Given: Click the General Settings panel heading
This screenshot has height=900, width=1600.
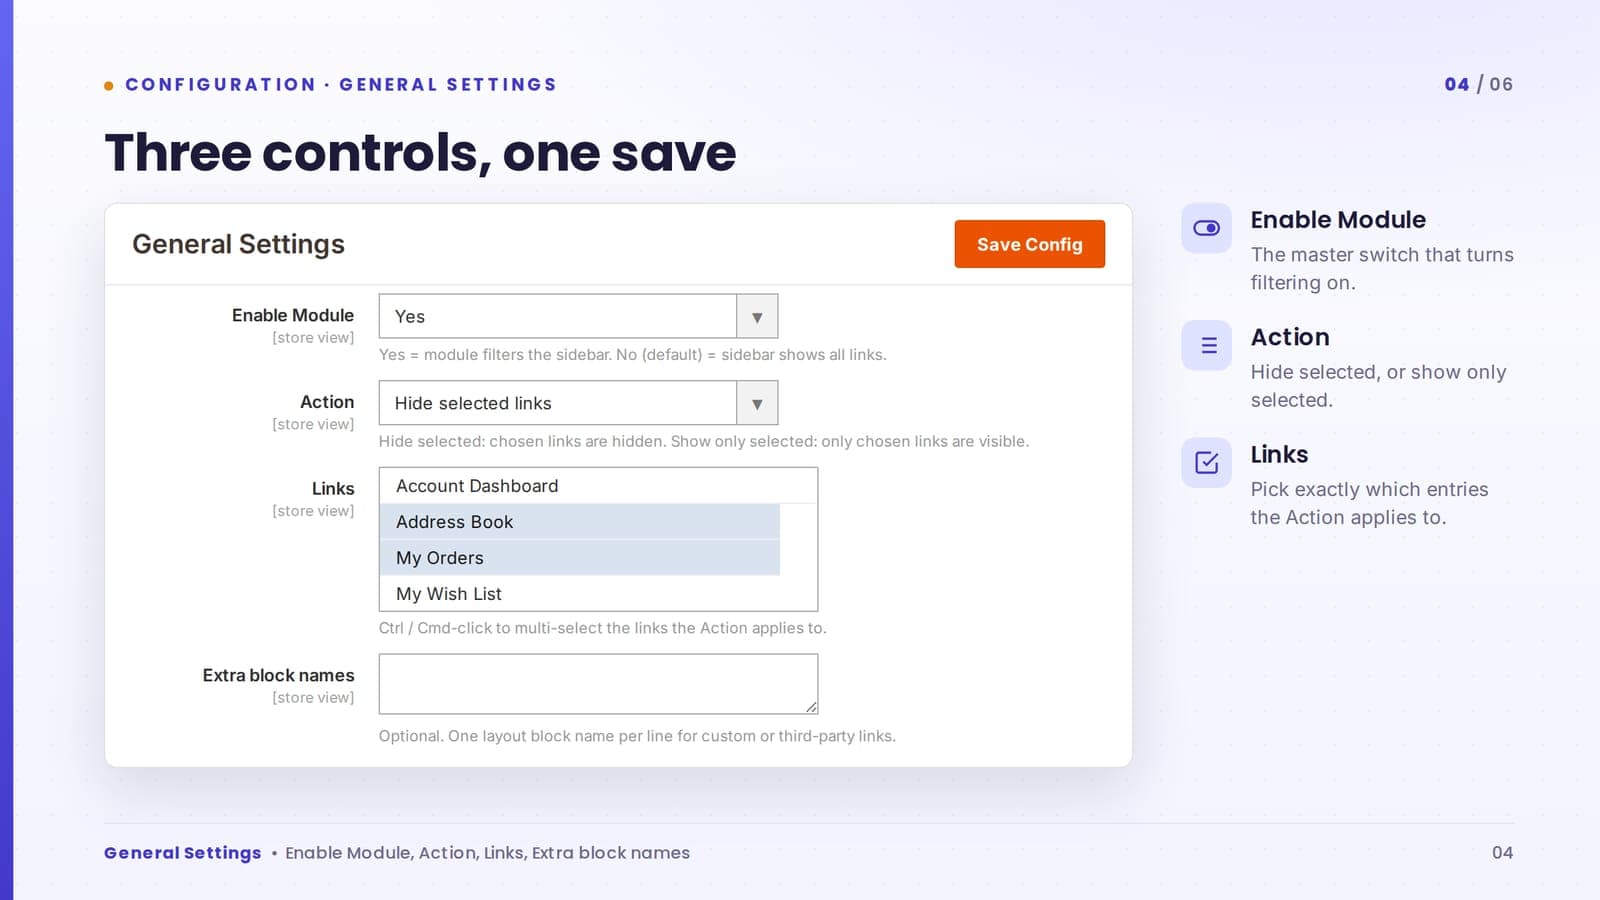Looking at the screenshot, I should click(x=238, y=244).
